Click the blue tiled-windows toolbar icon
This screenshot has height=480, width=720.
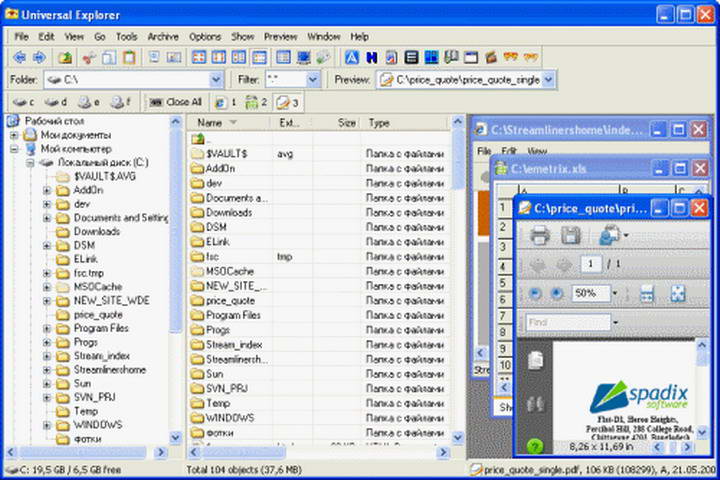[x=431, y=57]
